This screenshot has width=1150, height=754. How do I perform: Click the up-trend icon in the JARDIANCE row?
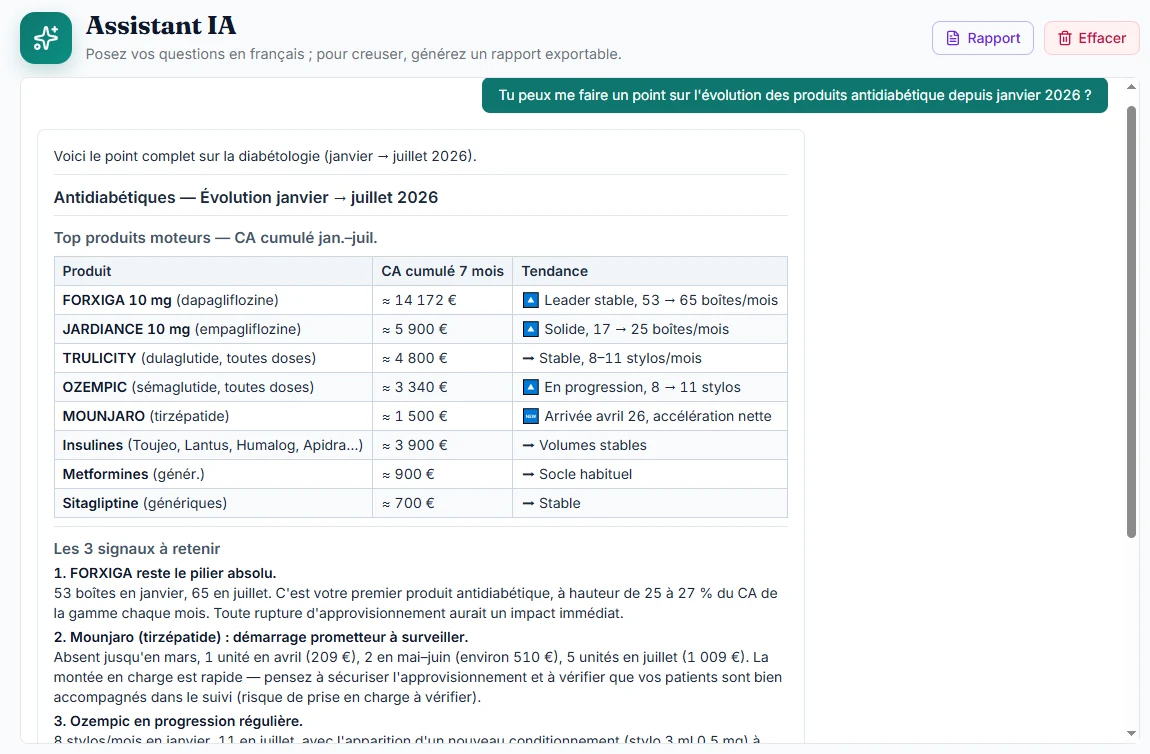click(x=530, y=329)
